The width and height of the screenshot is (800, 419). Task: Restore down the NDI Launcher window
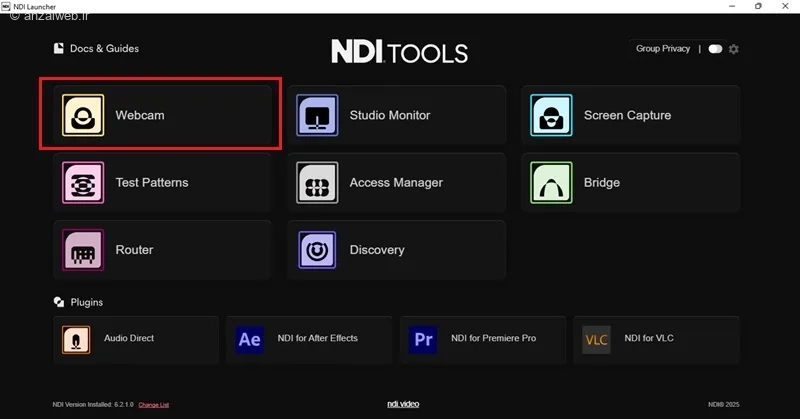click(x=759, y=6)
